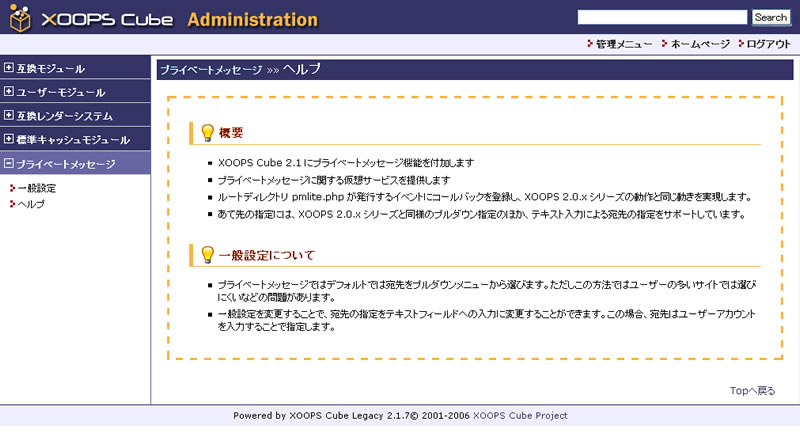Open ヘルプ link in the sidebar
The width and height of the screenshot is (800, 437).
[x=31, y=204]
